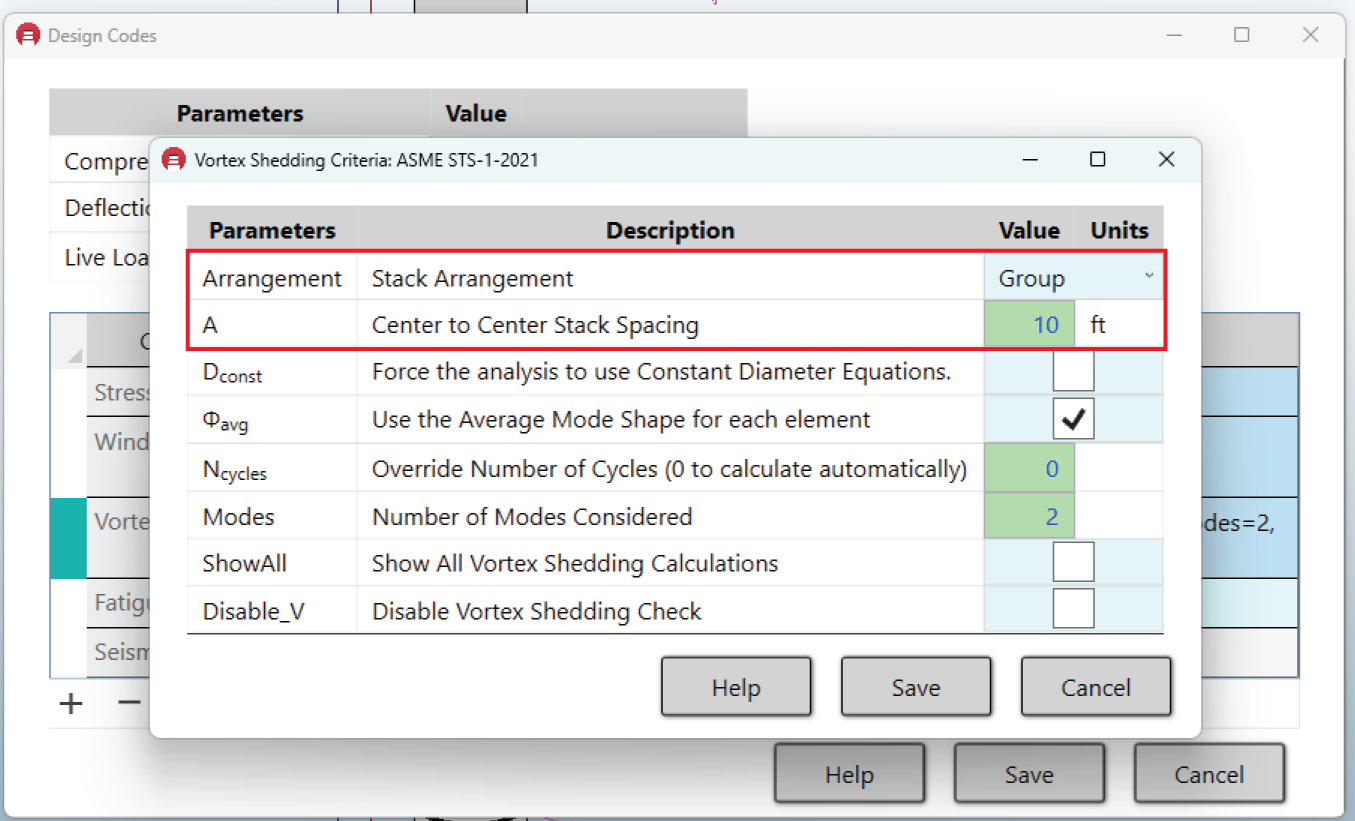The image size is (1355, 821).
Task: Uncheck Use the Average Mode Shape checkbox
Action: click(1073, 420)
